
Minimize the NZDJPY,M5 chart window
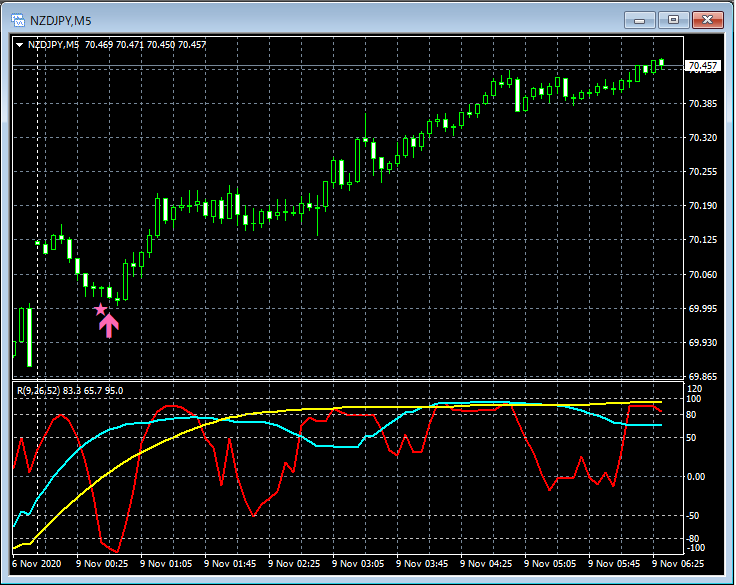640,19
